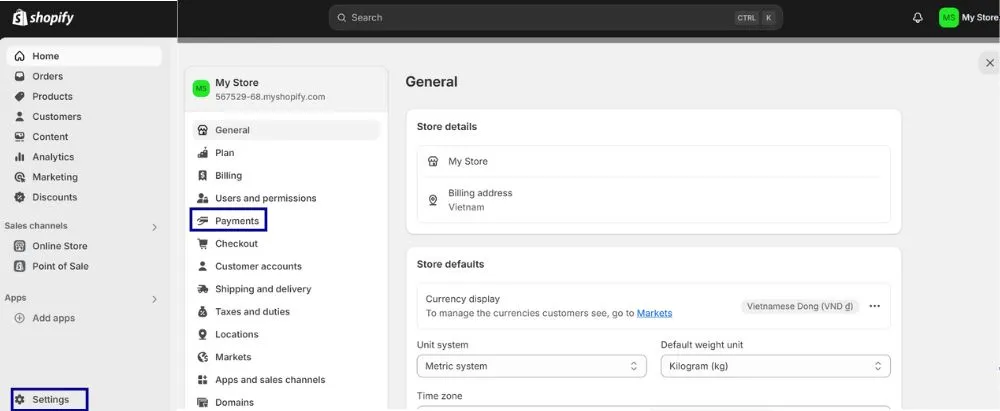Open notifications bell icon
Screen dimensions: 1000x411
918,18
